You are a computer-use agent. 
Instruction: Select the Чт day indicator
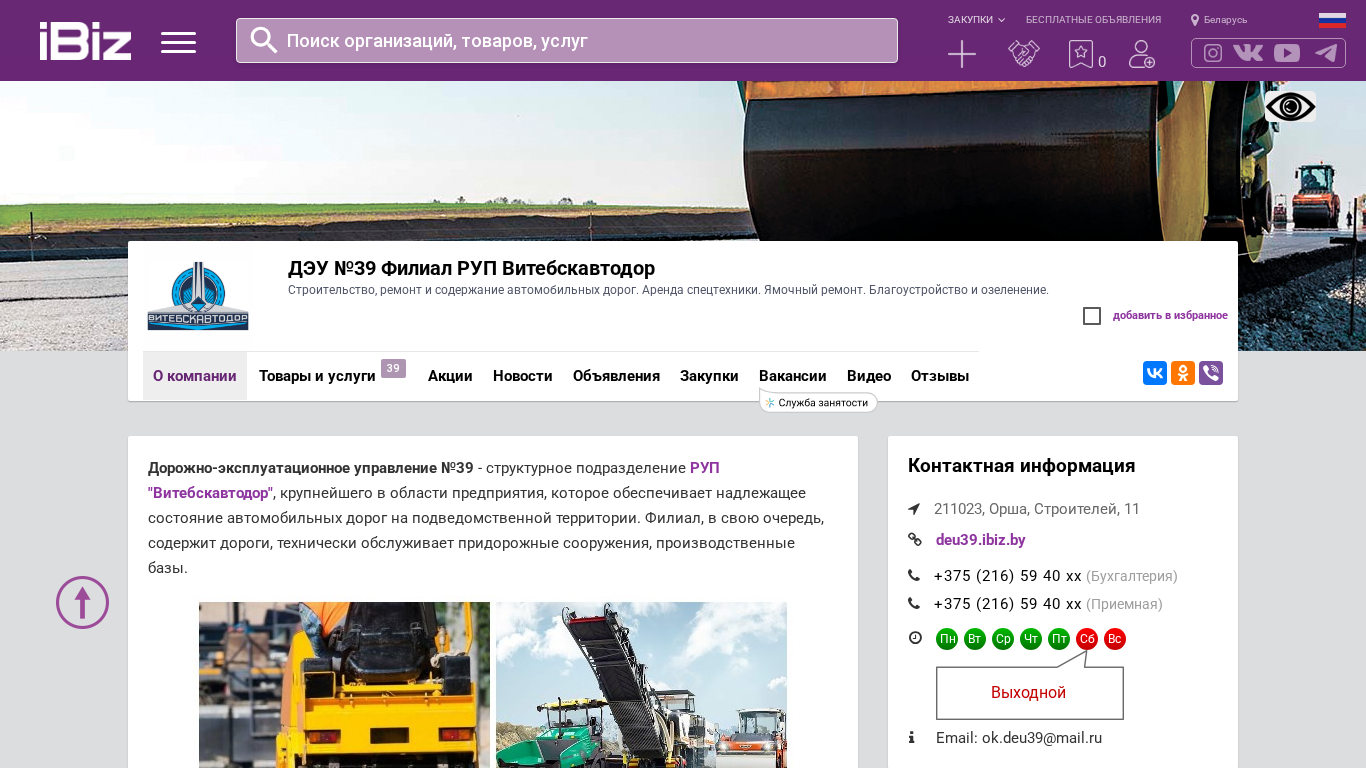(1031, 639)
